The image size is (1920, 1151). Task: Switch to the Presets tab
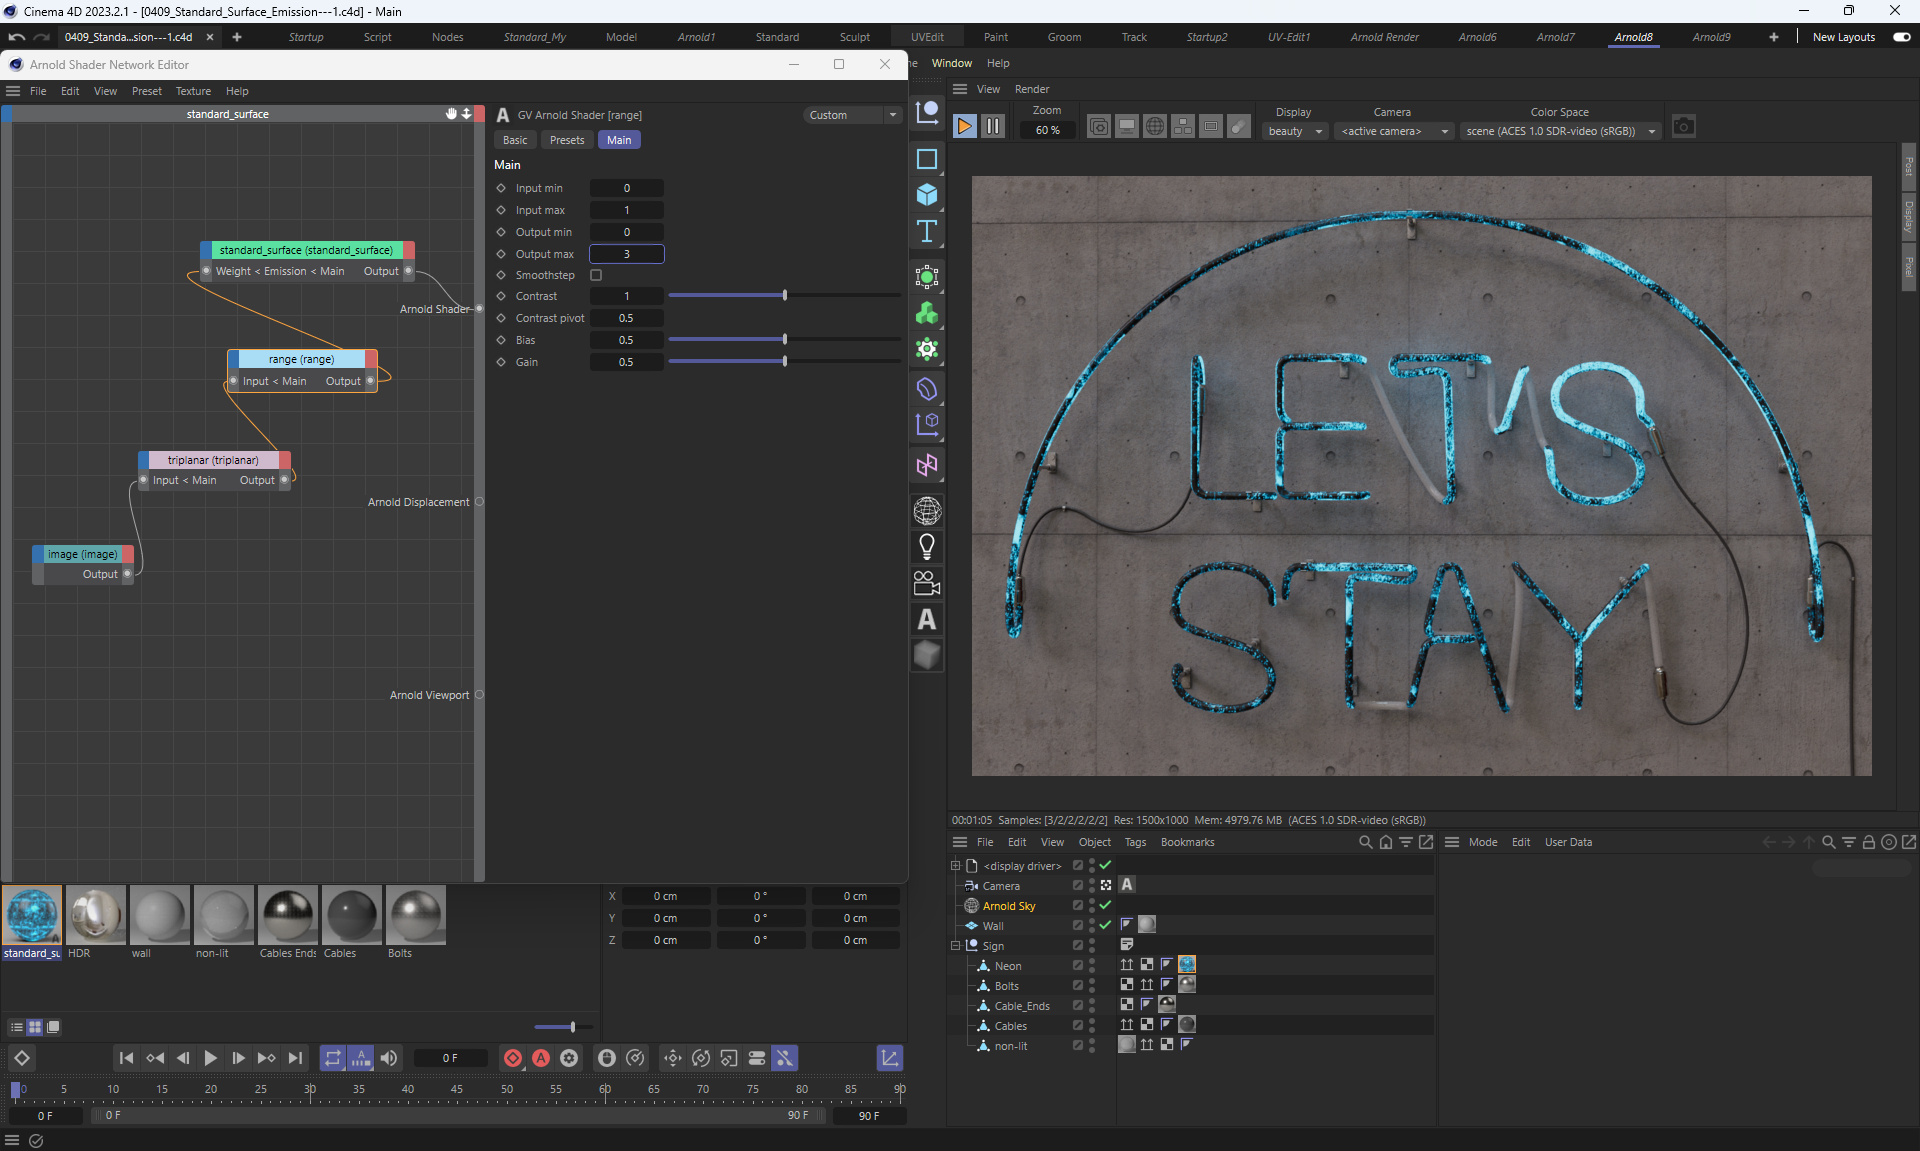click(566, 140)
